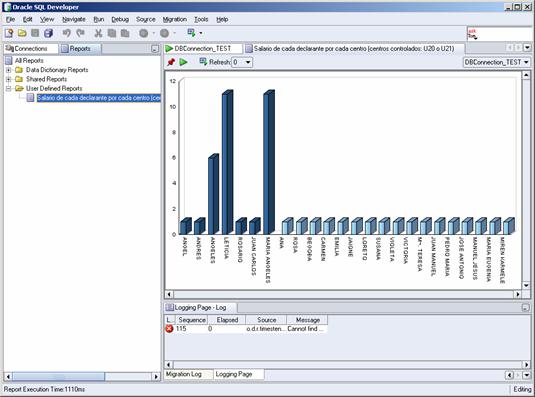535x397 pixels.
Task: Switch to the Connections tab
Action: [x=31, y=48]
